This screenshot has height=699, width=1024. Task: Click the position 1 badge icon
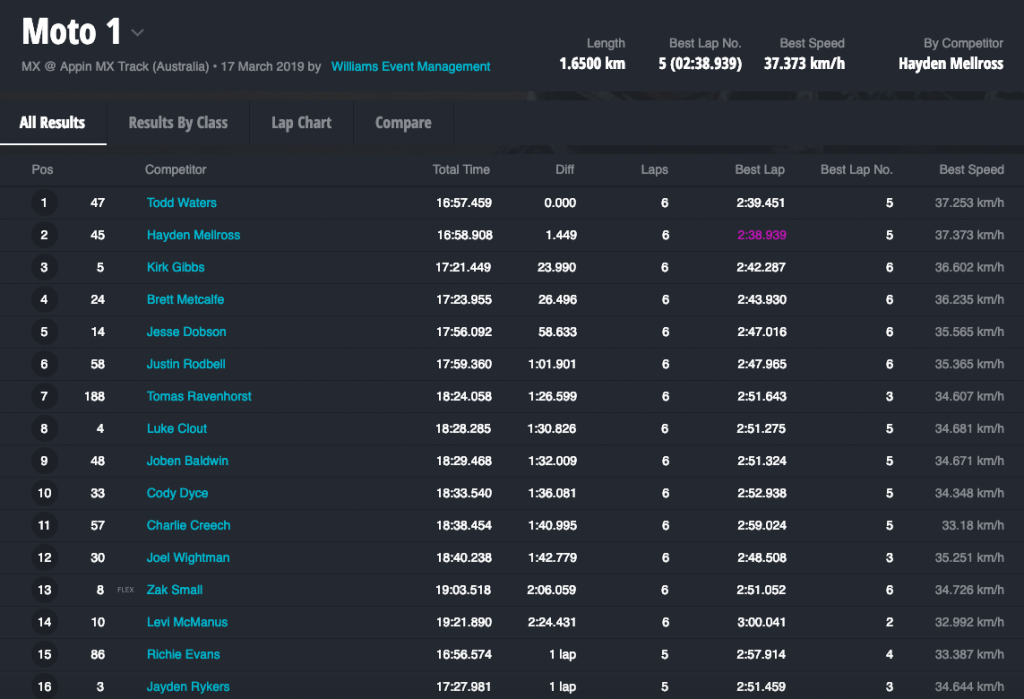click(43, 203)
